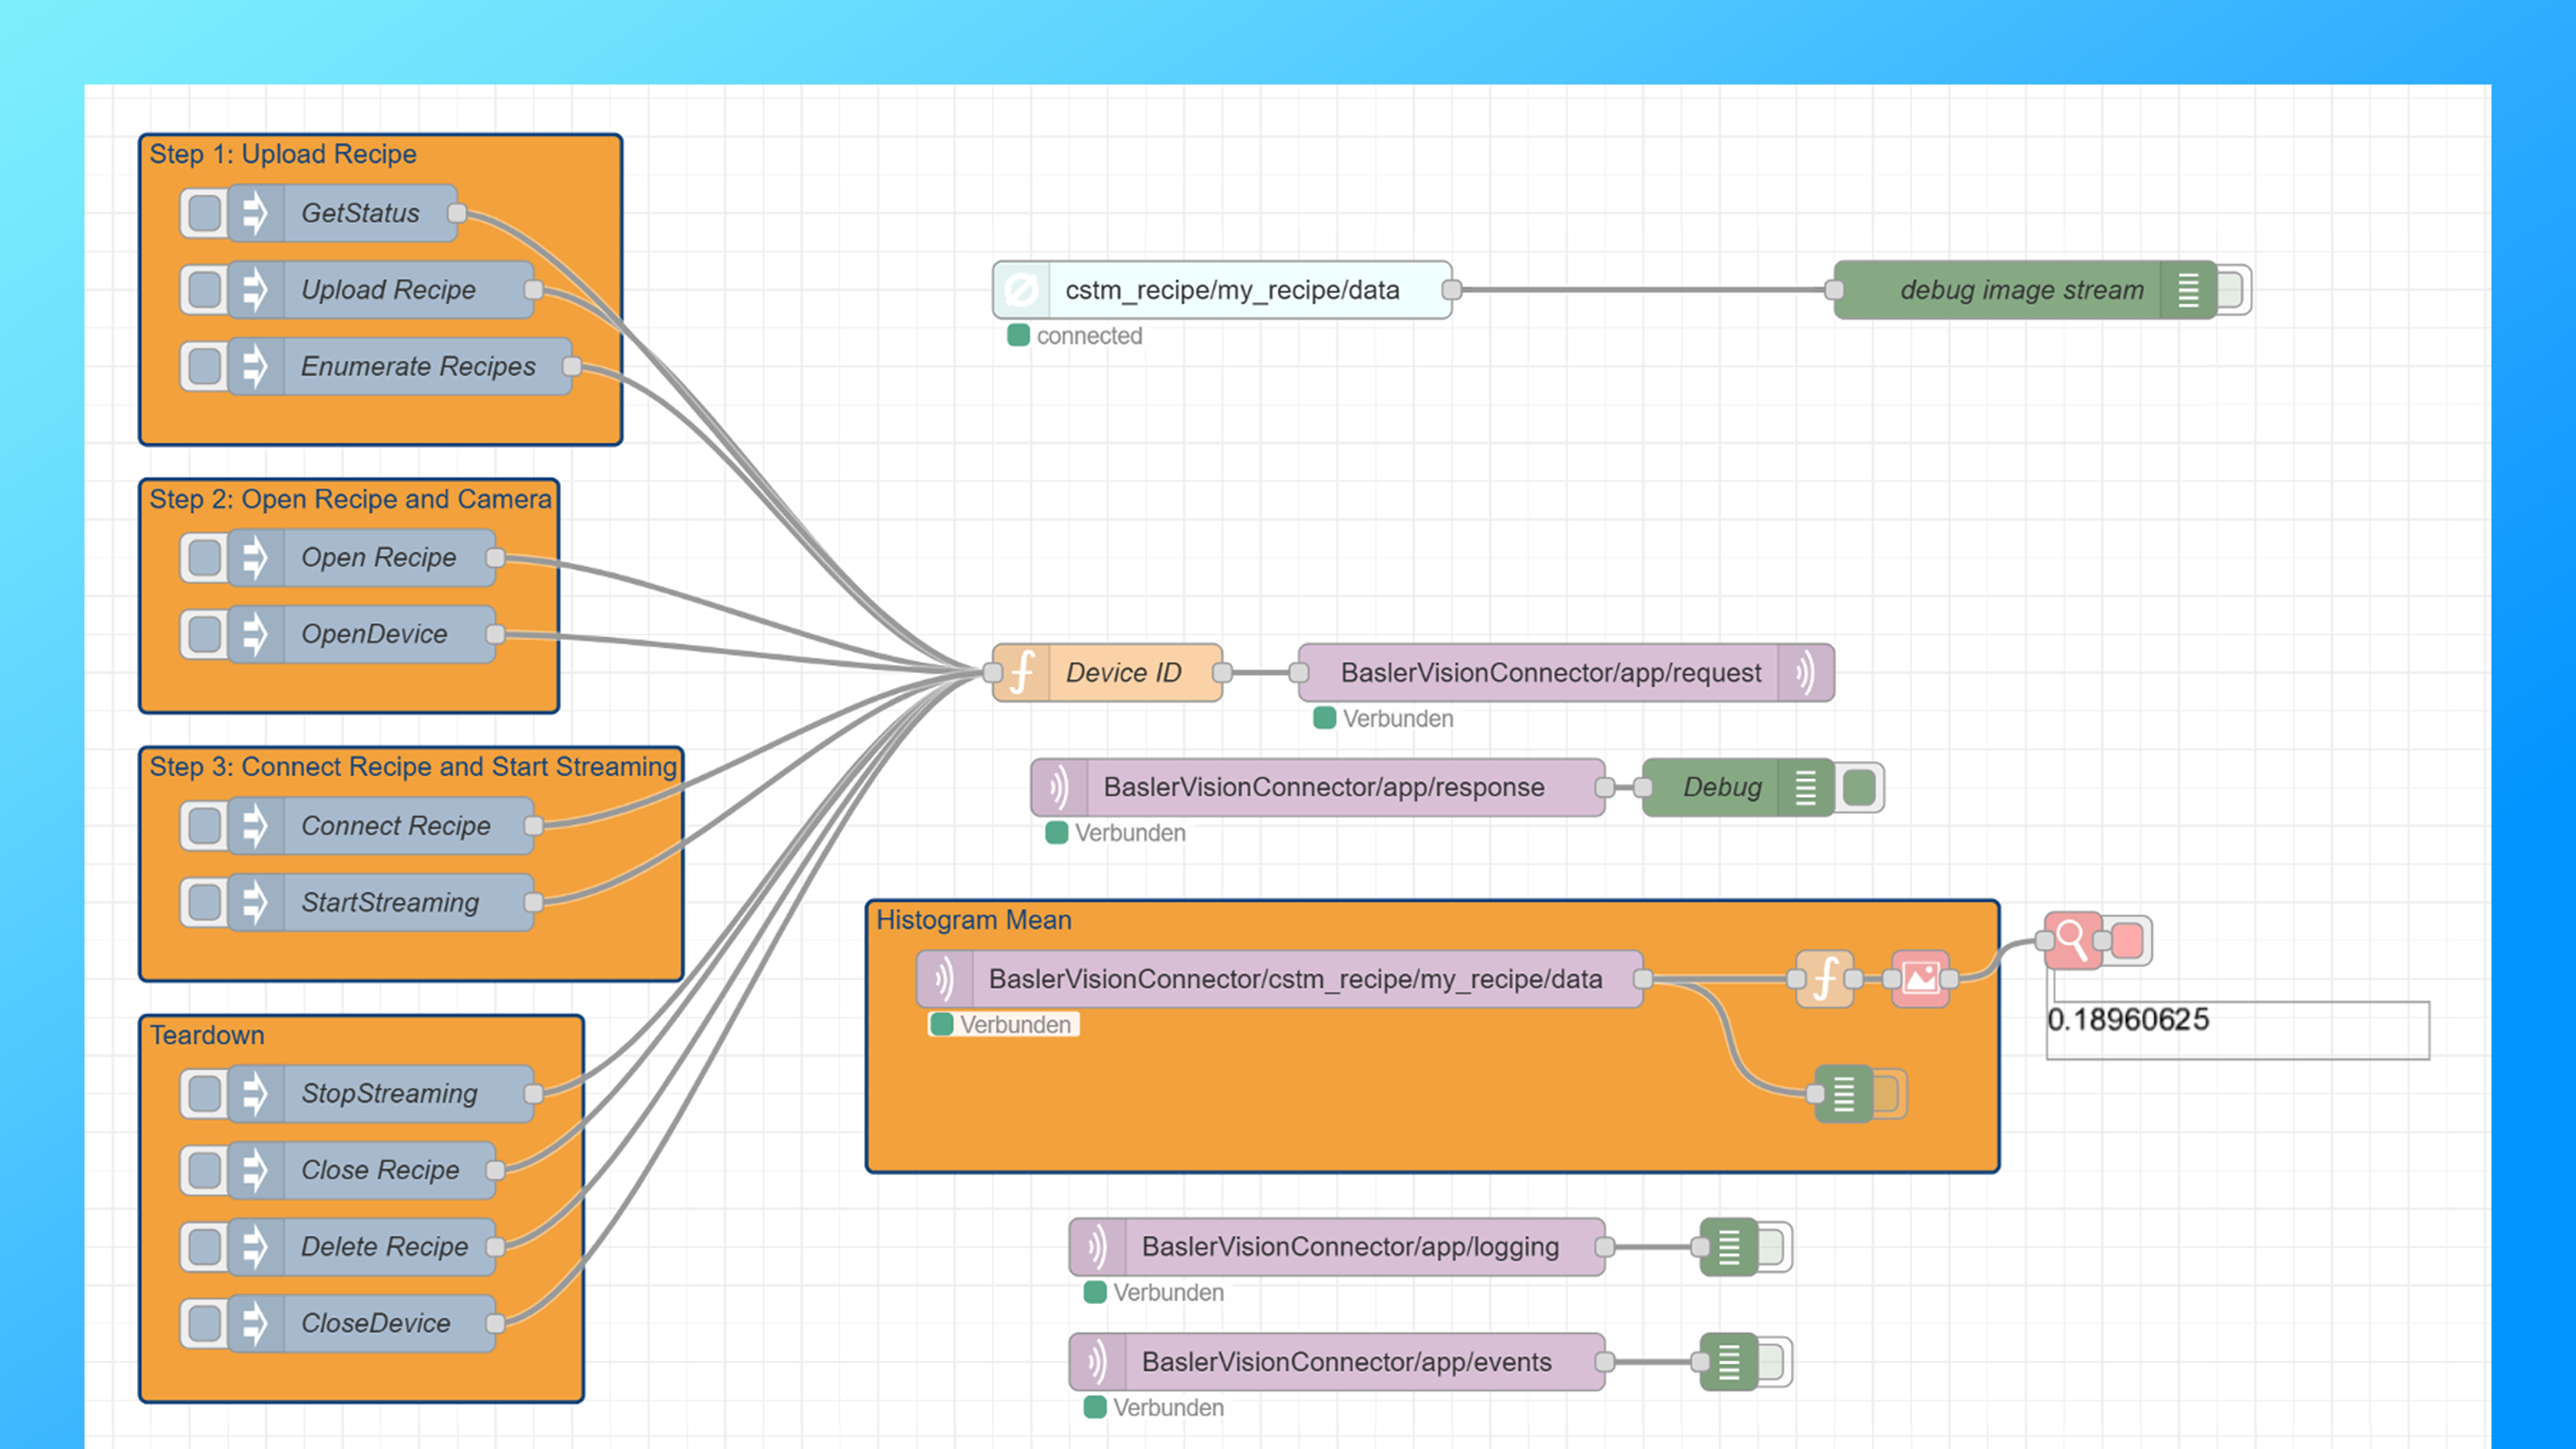
Task: Trigger the Upload Recipe inject button
Action: [205, 290]
